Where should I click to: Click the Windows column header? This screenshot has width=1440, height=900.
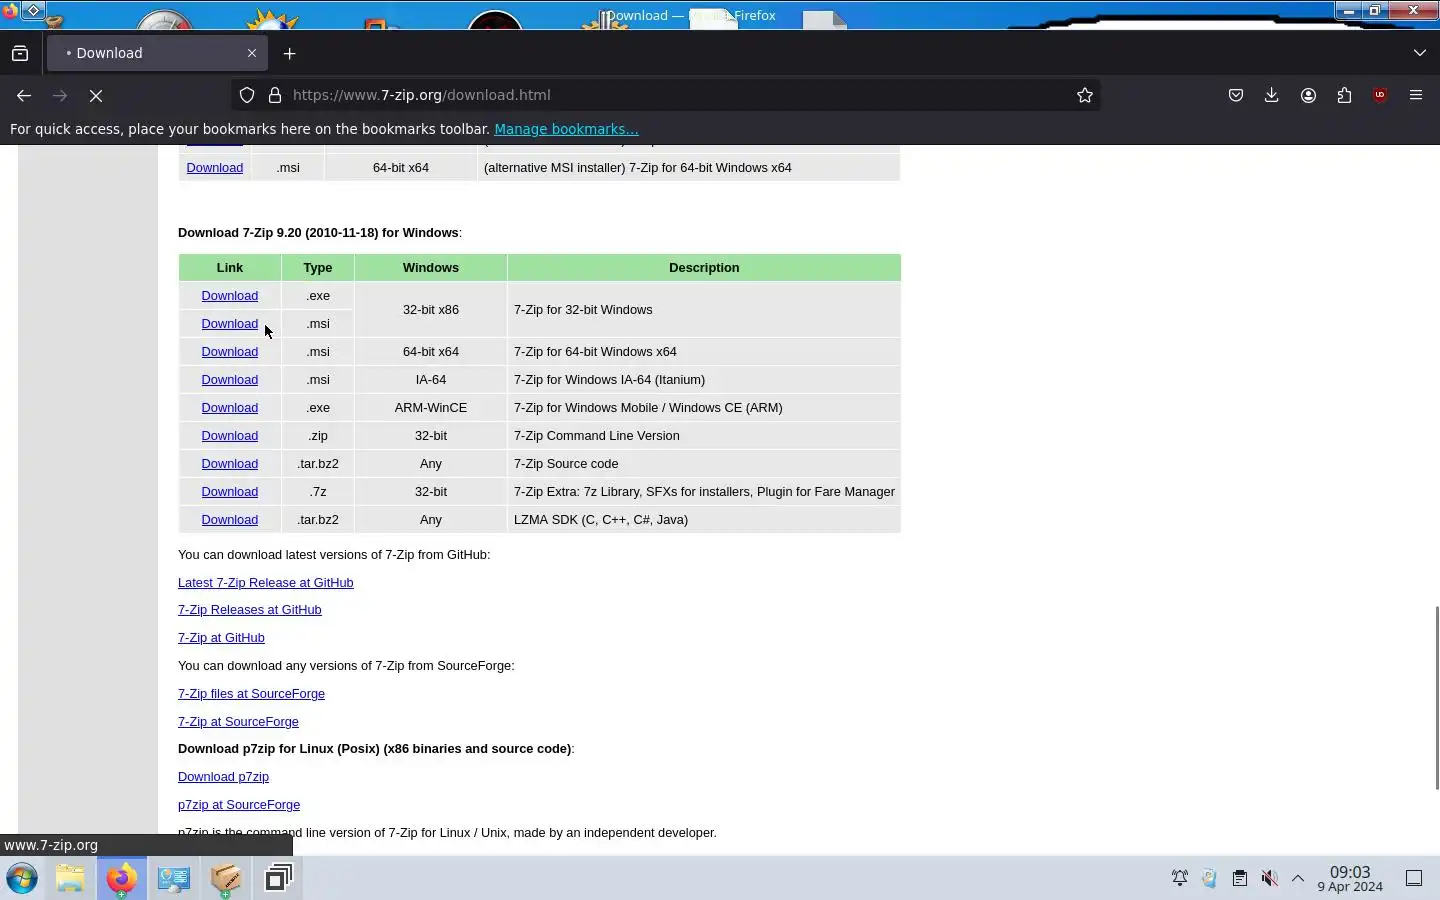click(431, 267)
